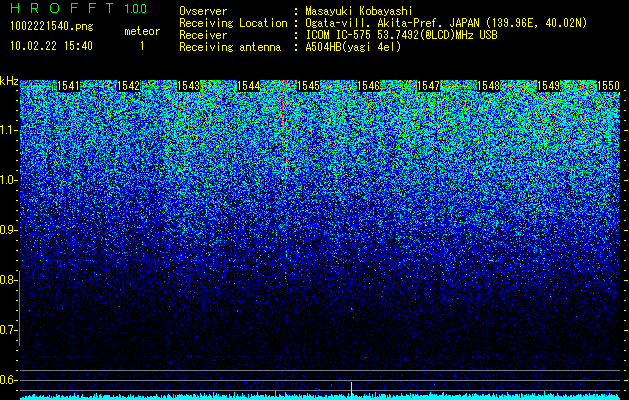The width and height of the screenshot is (629, 400).
Task: Click the 1549 time marker
Action: tap(548, 86)
